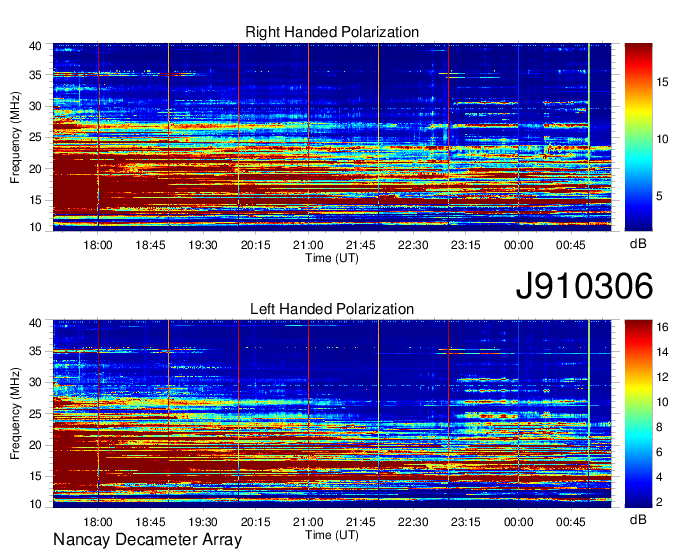Screen dimensions: 680x552
Task: Click the "12" value on the Left Handed color bar
Action: point(662,377)
